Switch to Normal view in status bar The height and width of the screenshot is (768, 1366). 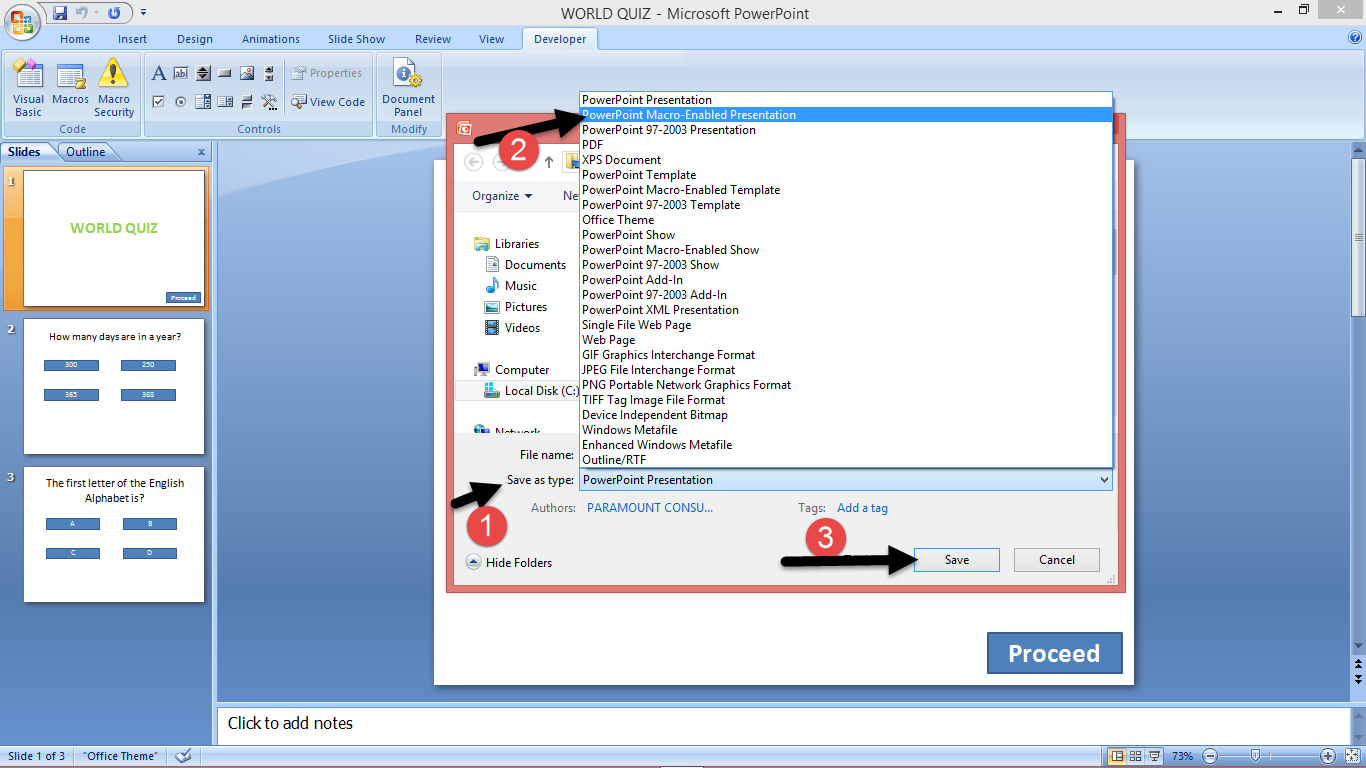click(1118, 756)
